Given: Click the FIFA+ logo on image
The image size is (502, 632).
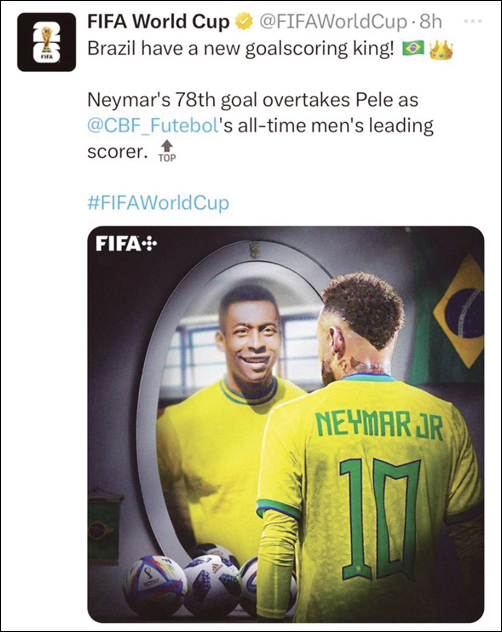Looking at the screenshot, I should tap(126, 244).
